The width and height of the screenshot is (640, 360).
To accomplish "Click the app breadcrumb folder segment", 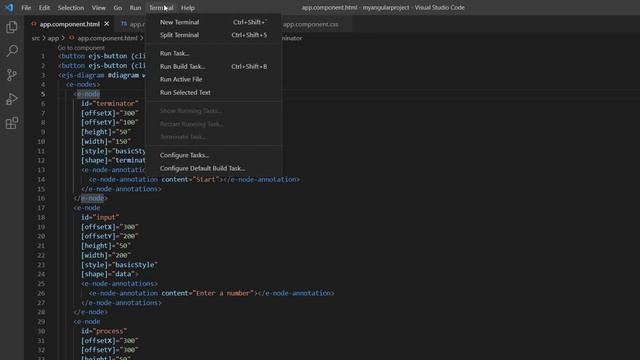I will click(53, 38).
